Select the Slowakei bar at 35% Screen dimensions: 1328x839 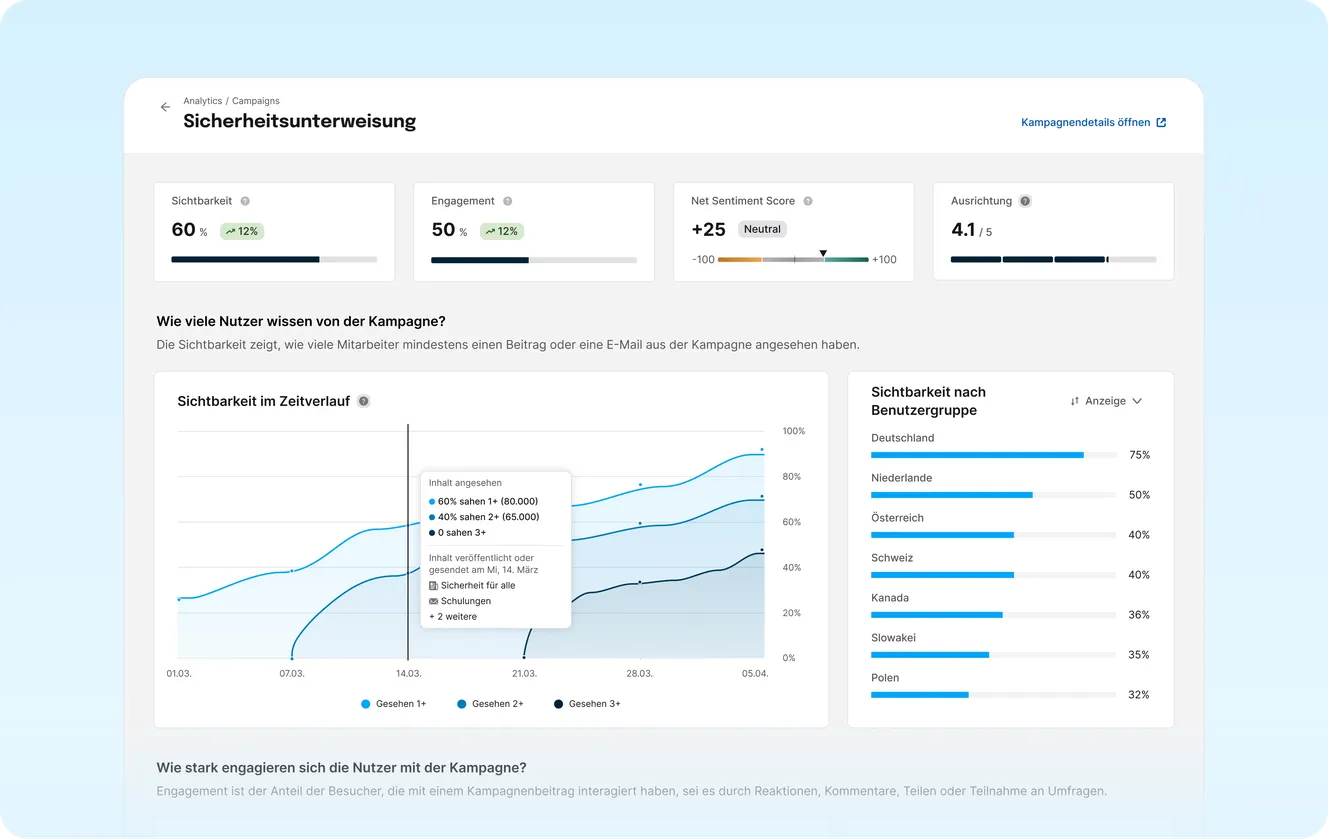coord(994,655)
